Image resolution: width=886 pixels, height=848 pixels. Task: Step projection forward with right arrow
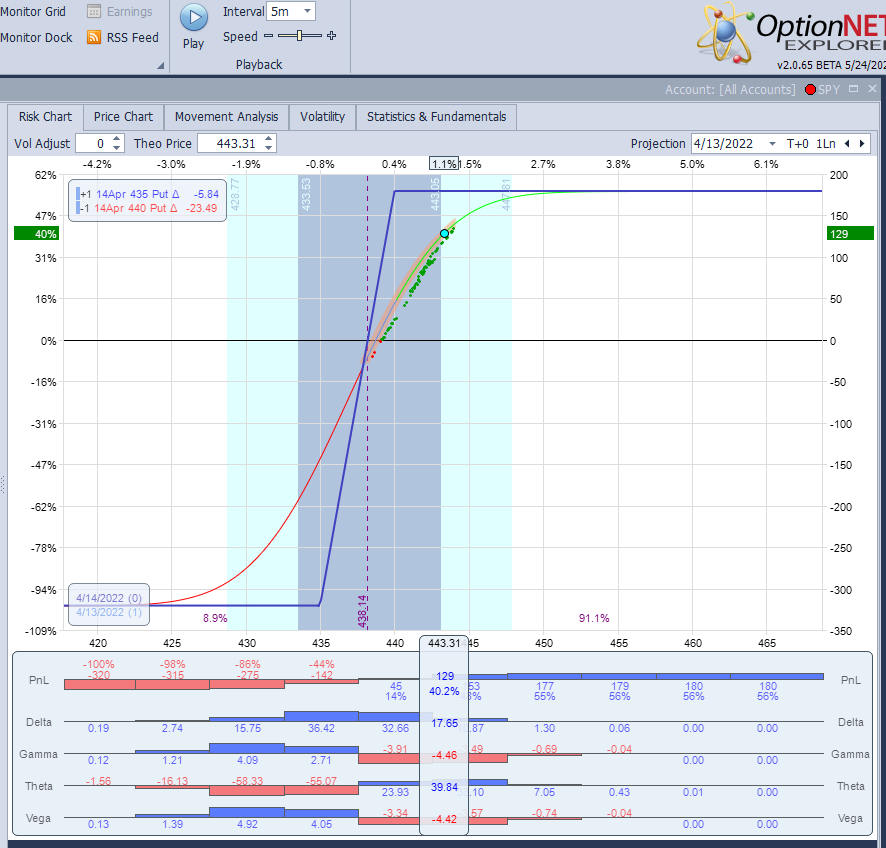coord(862,143)
